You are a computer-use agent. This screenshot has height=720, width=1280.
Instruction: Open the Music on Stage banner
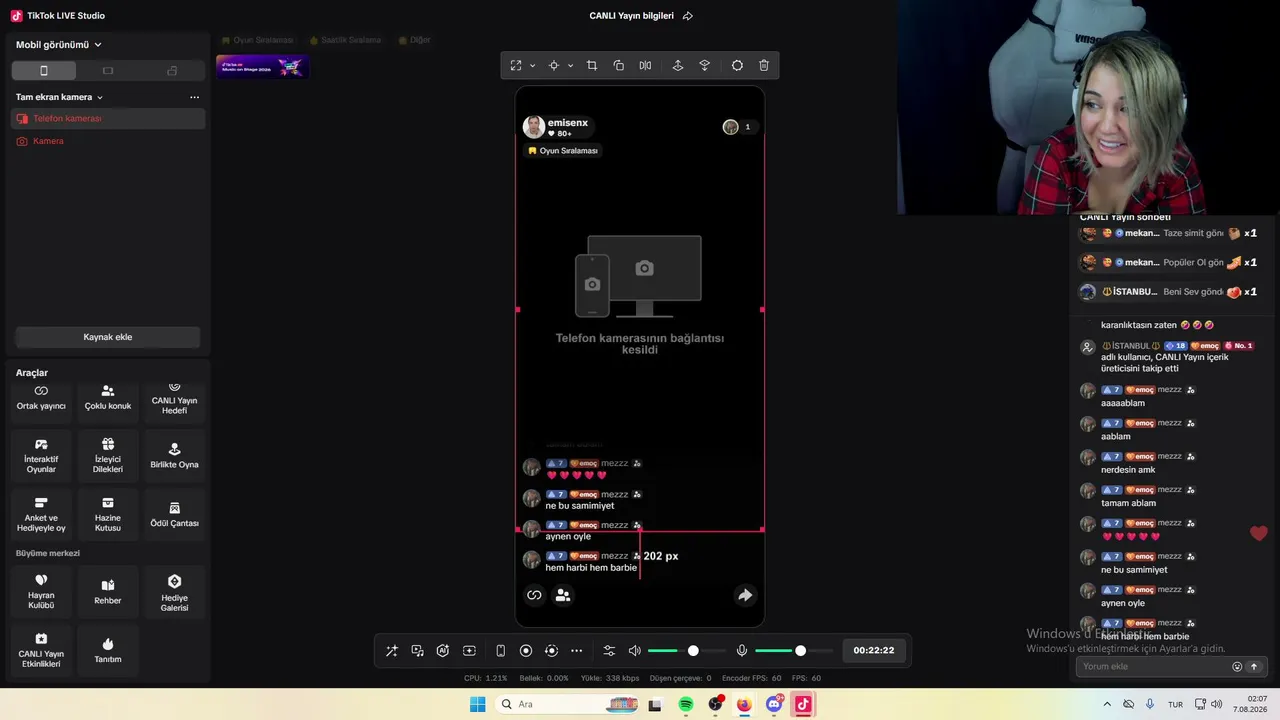pyautogui.click(x=262, y=66)
